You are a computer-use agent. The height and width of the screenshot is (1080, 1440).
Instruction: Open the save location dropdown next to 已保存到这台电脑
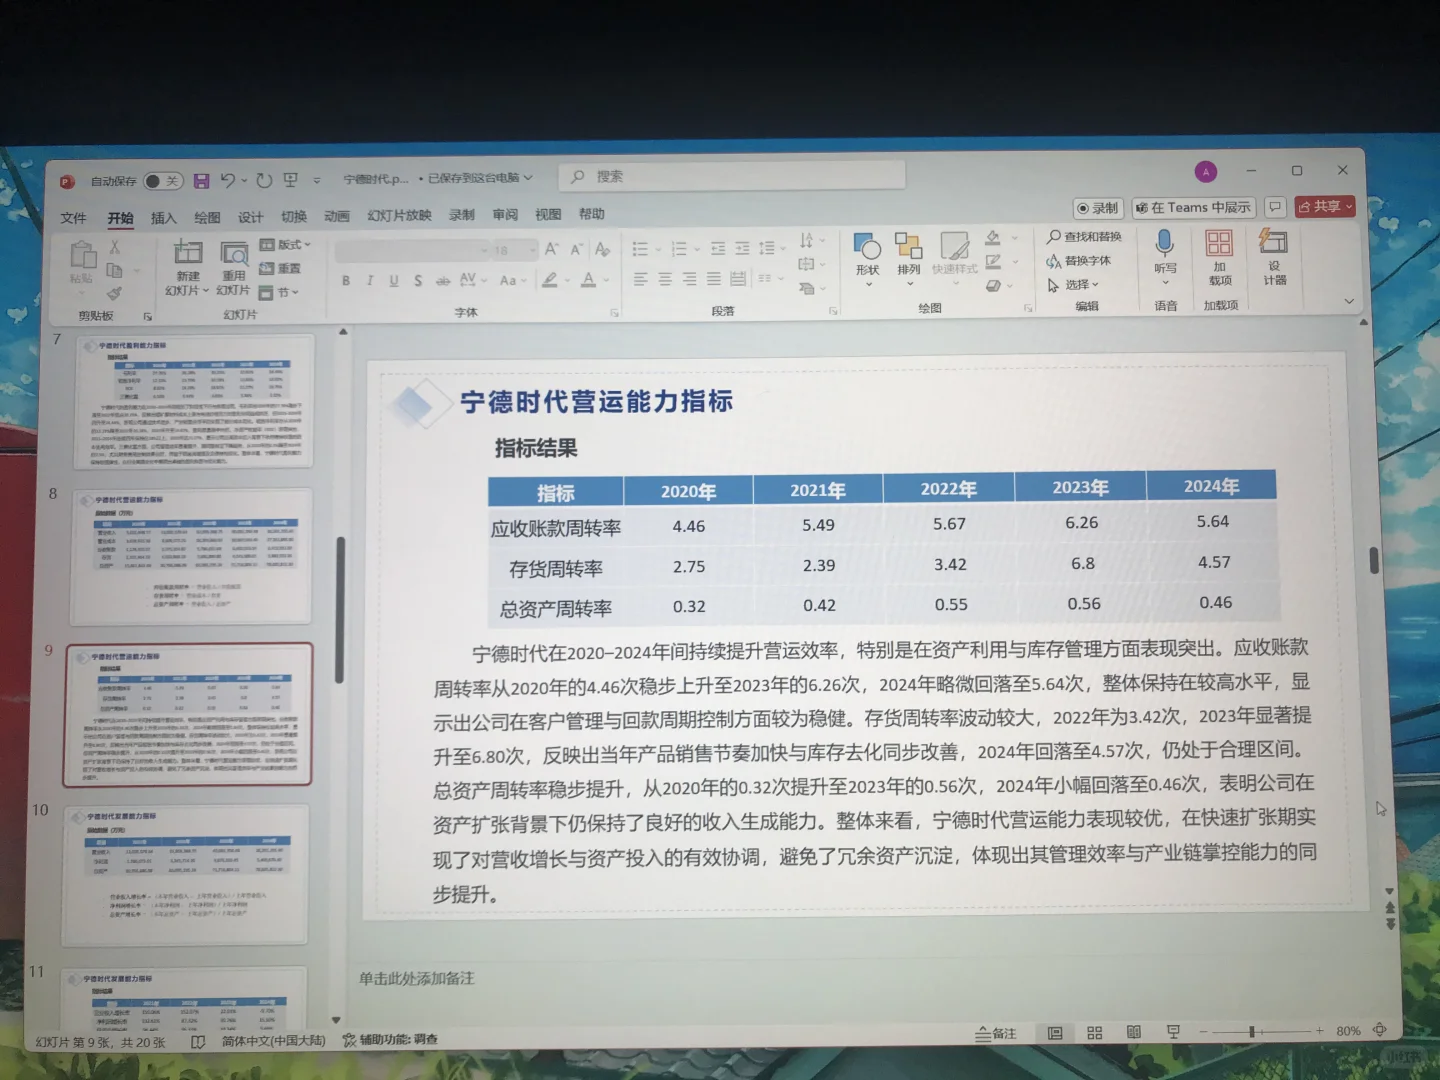tap(528, 178)
